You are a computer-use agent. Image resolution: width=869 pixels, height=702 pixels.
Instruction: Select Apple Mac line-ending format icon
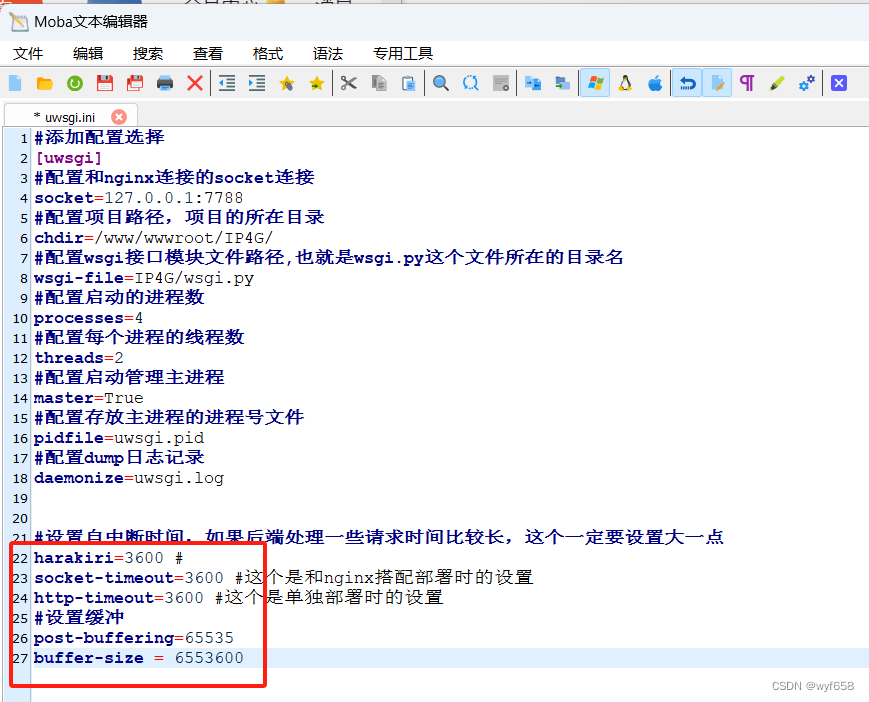click(655, 84)
